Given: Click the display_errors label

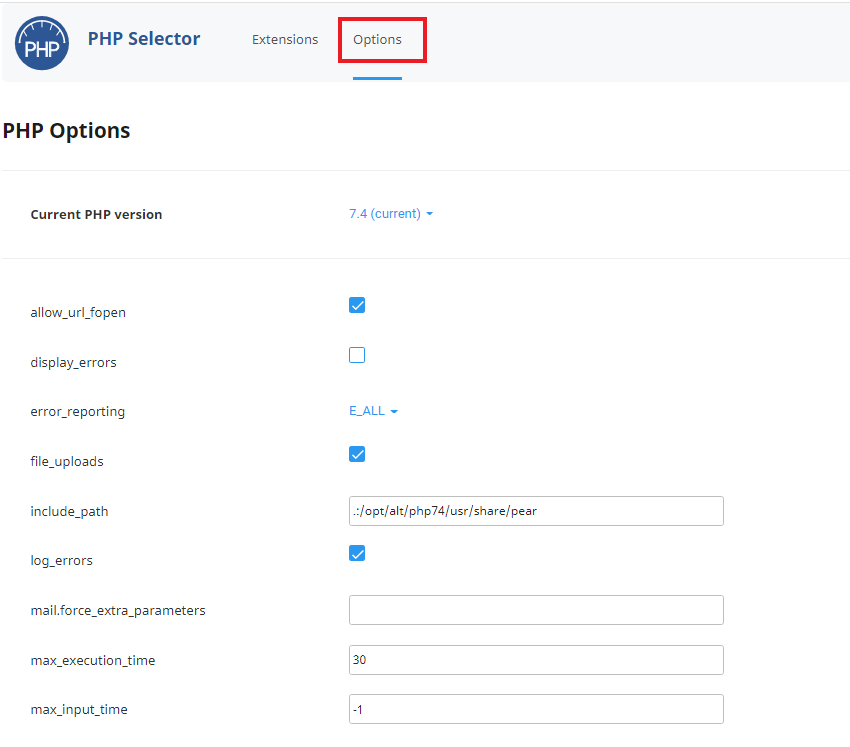Looking at the screenshot, I should [73, 362].
